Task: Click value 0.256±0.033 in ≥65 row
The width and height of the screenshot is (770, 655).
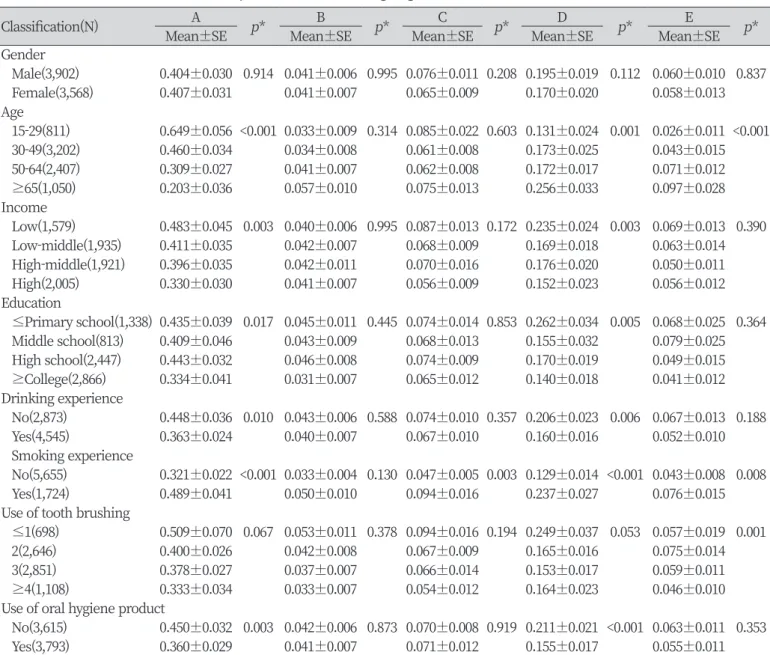Action: coord(562,189)
